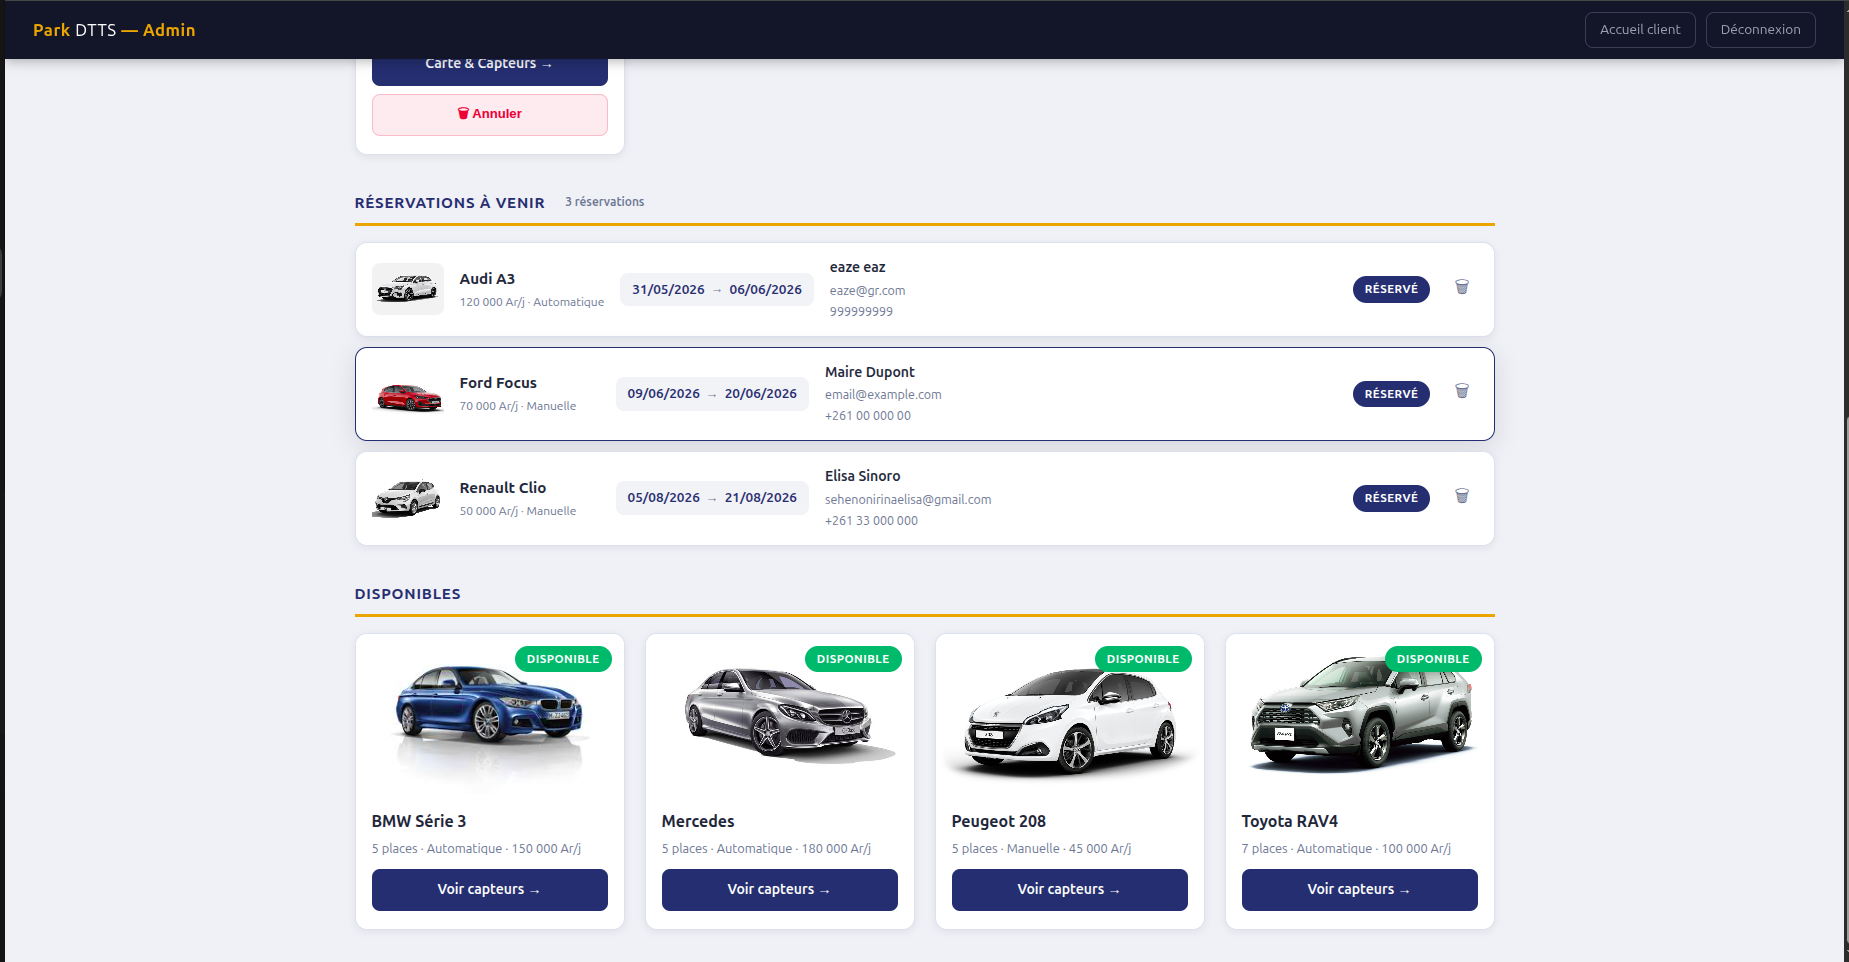The height and width of the screenshot is (962, 1849).
Task: Click the Déconnexion button
Action: (1760, 30)
